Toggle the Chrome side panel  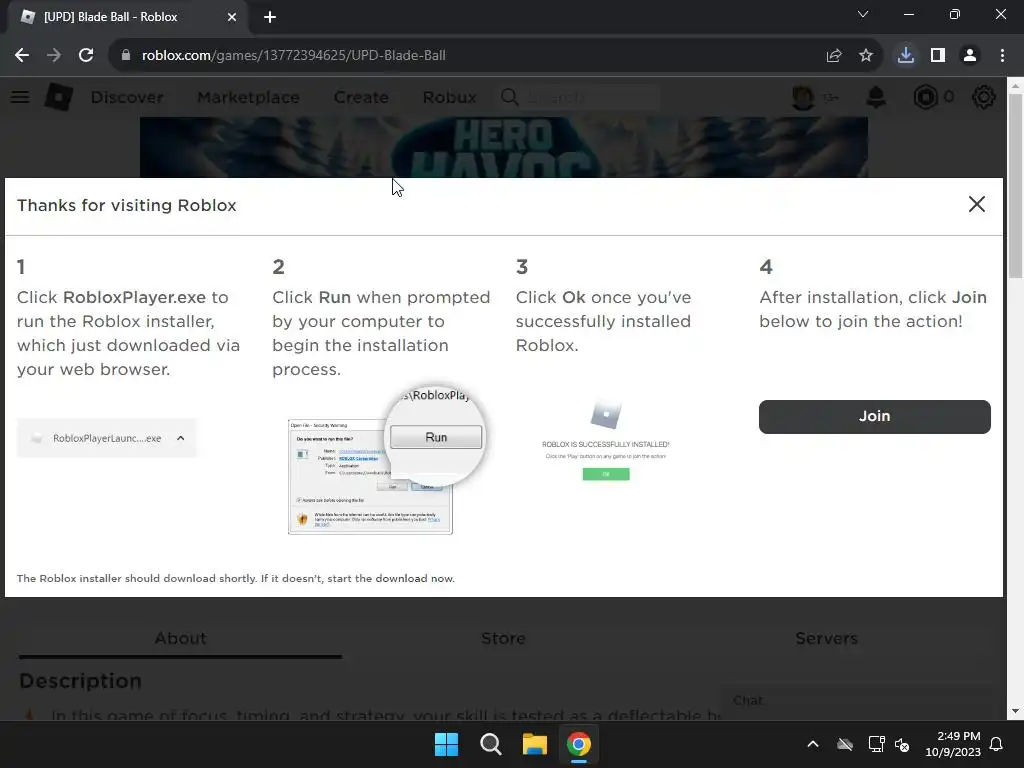pyautogui.click(x=938, y=56)
